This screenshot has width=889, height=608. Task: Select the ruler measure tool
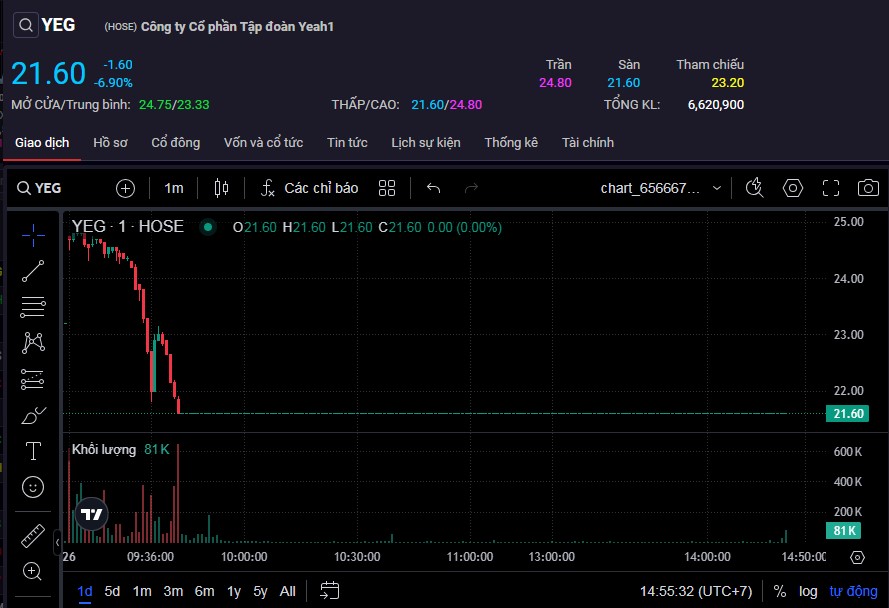[x=33, y=536]
